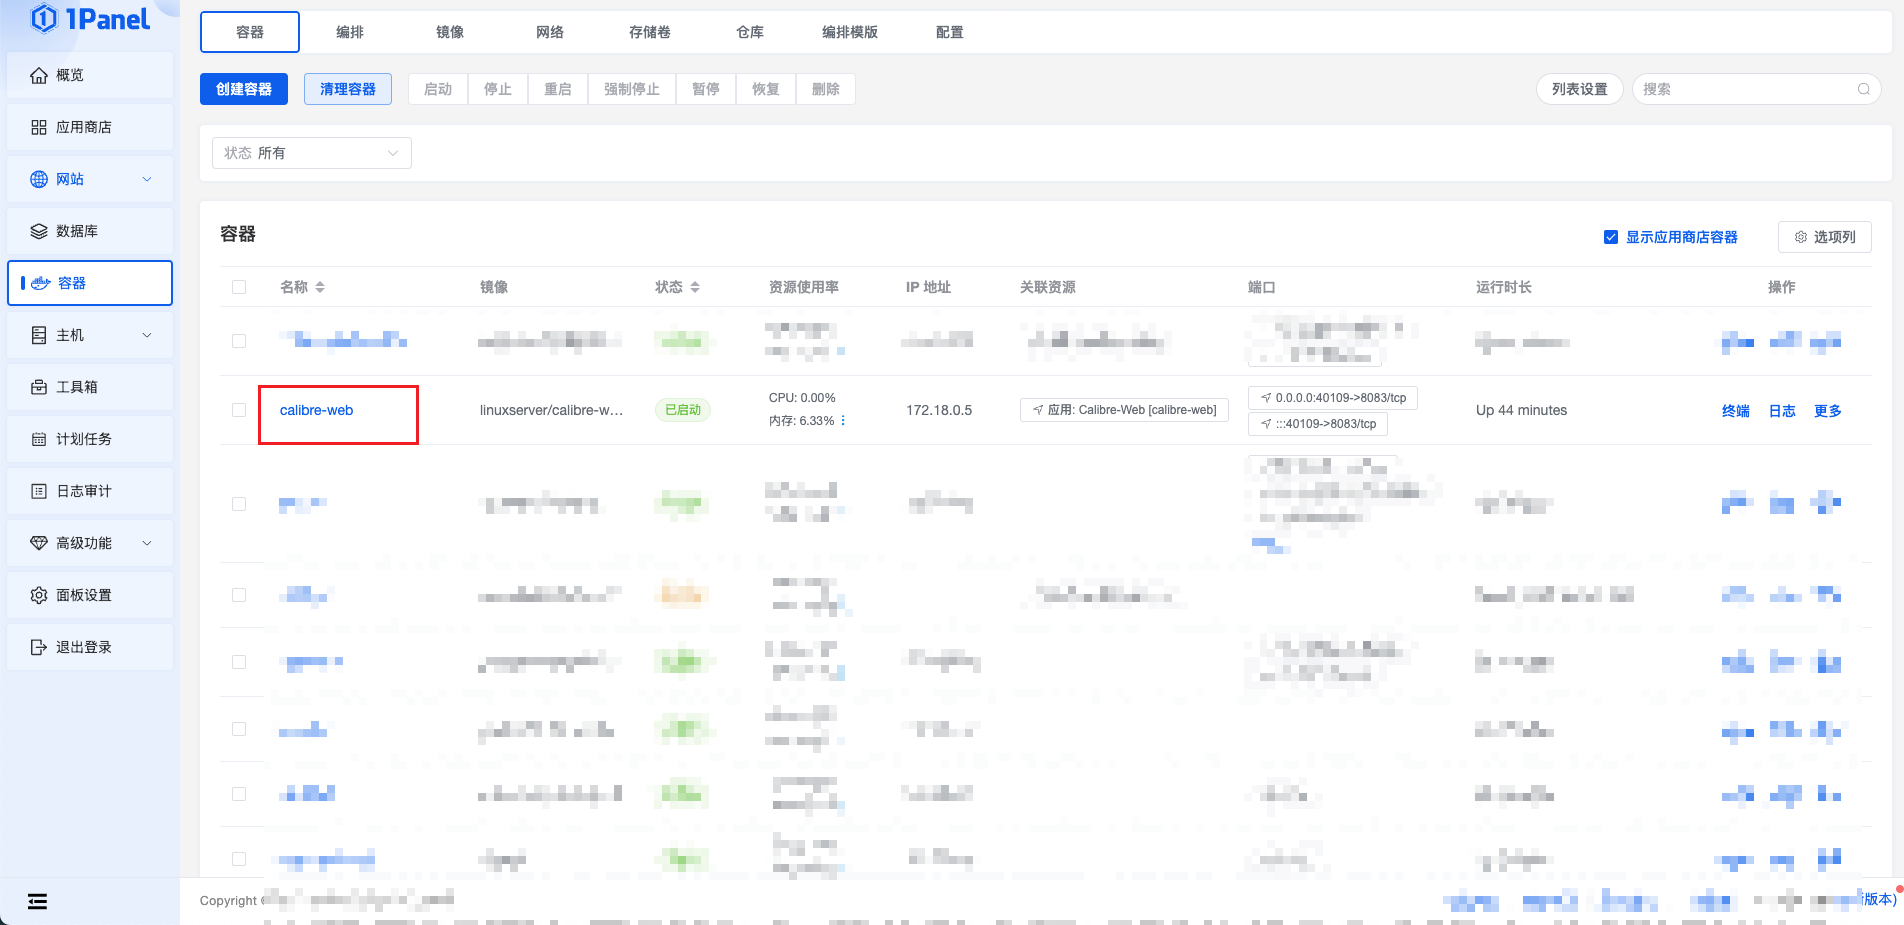Click the 工具箱 toolbox icon
This screenshot has width=1904, height=925.
pyautogui.click(x=39, y=388)
